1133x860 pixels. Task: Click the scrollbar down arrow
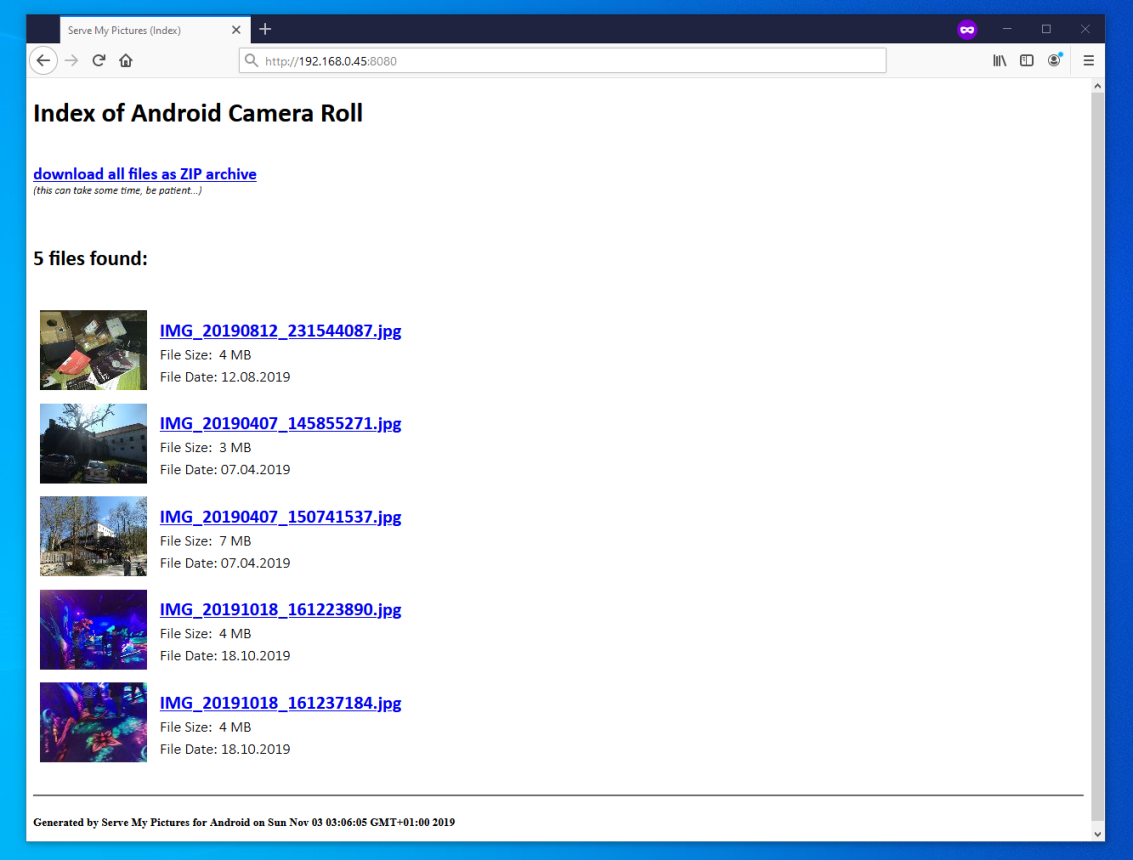[x=1098, y=833]
